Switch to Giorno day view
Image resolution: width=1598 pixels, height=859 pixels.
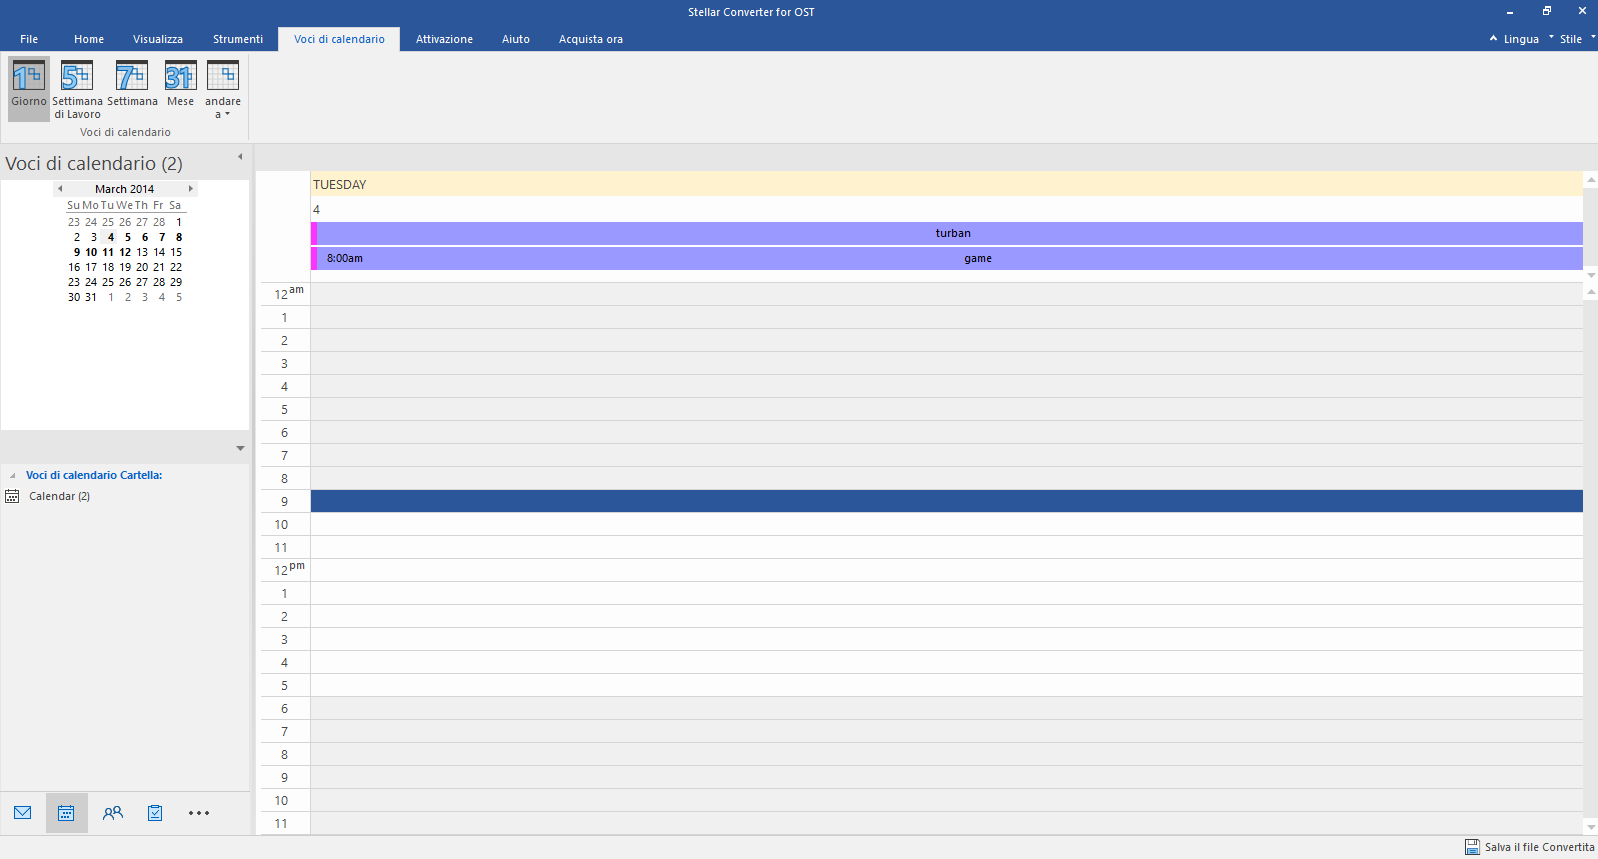[x=29, y=88]
